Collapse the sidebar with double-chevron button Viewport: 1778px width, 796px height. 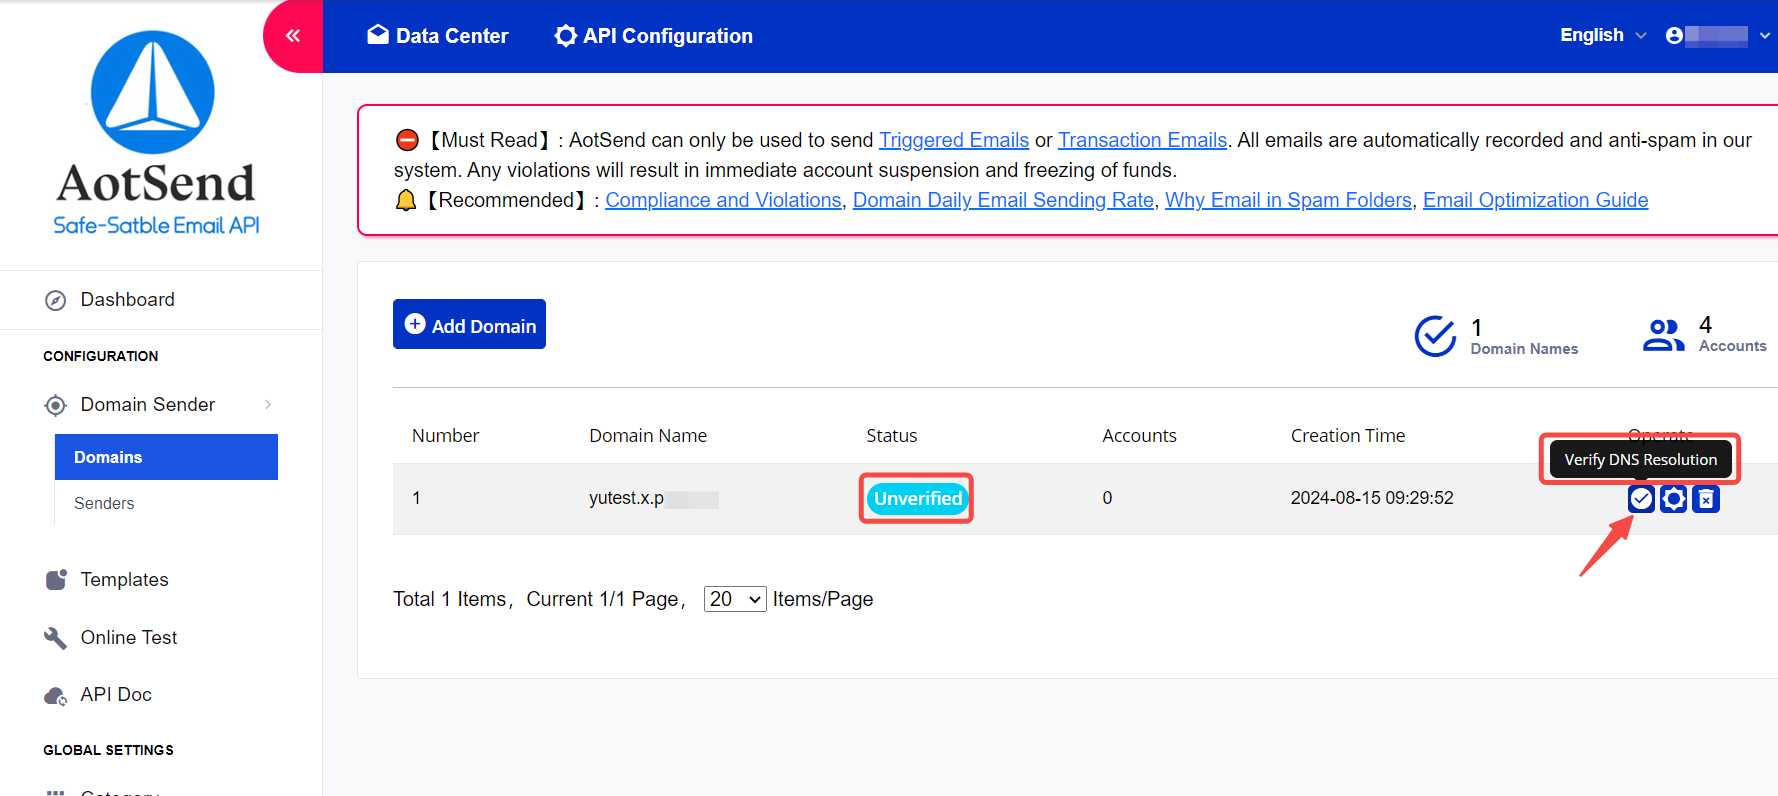tap(293, 36)
